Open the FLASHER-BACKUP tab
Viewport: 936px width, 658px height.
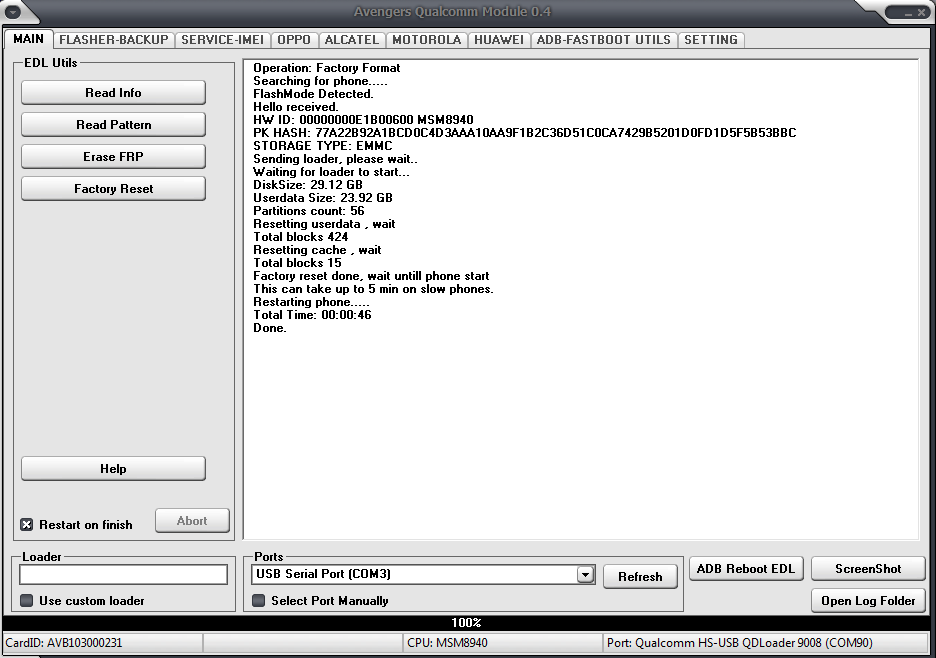(113, 39)
